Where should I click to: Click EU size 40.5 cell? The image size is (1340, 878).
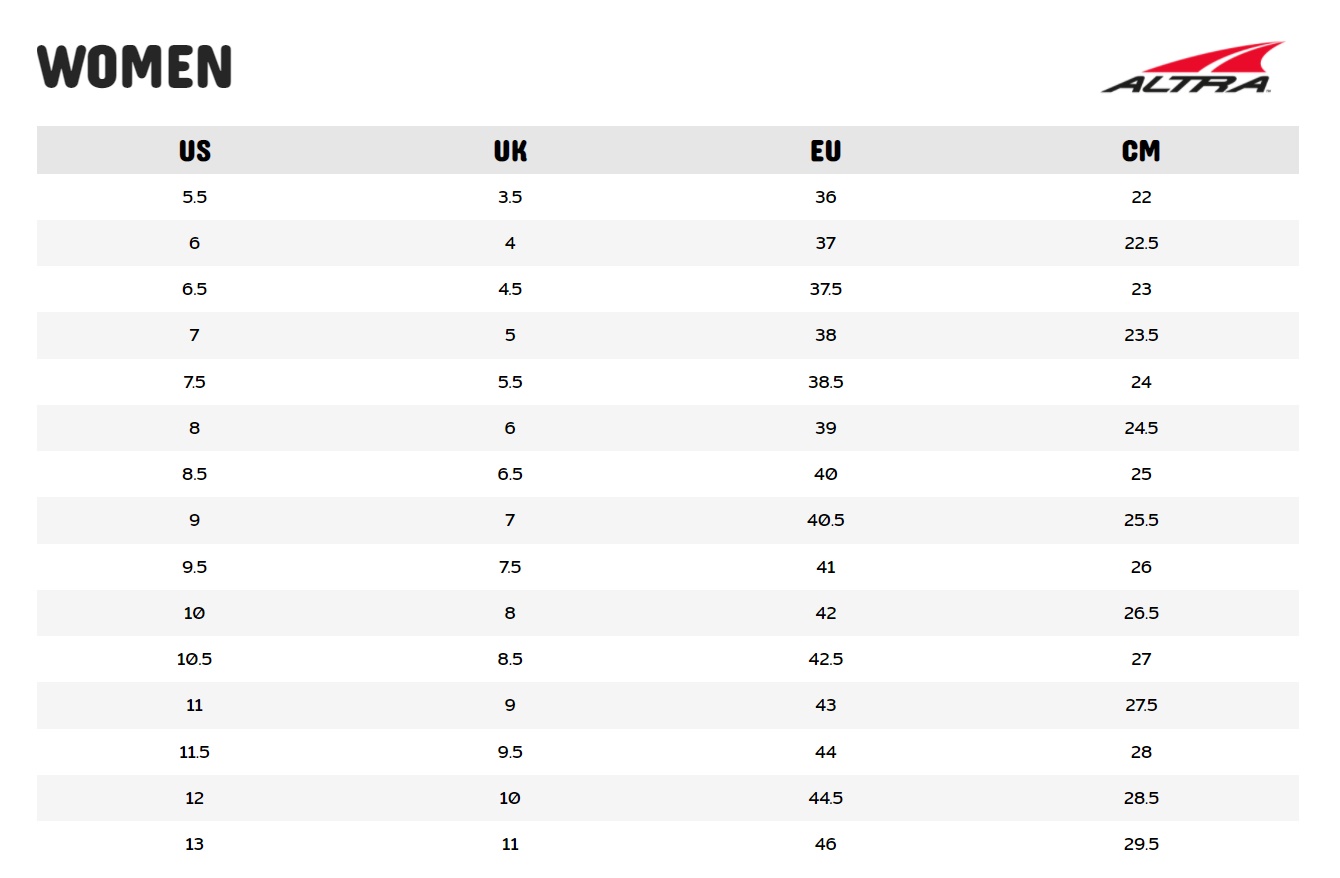(x=825, y=520)
